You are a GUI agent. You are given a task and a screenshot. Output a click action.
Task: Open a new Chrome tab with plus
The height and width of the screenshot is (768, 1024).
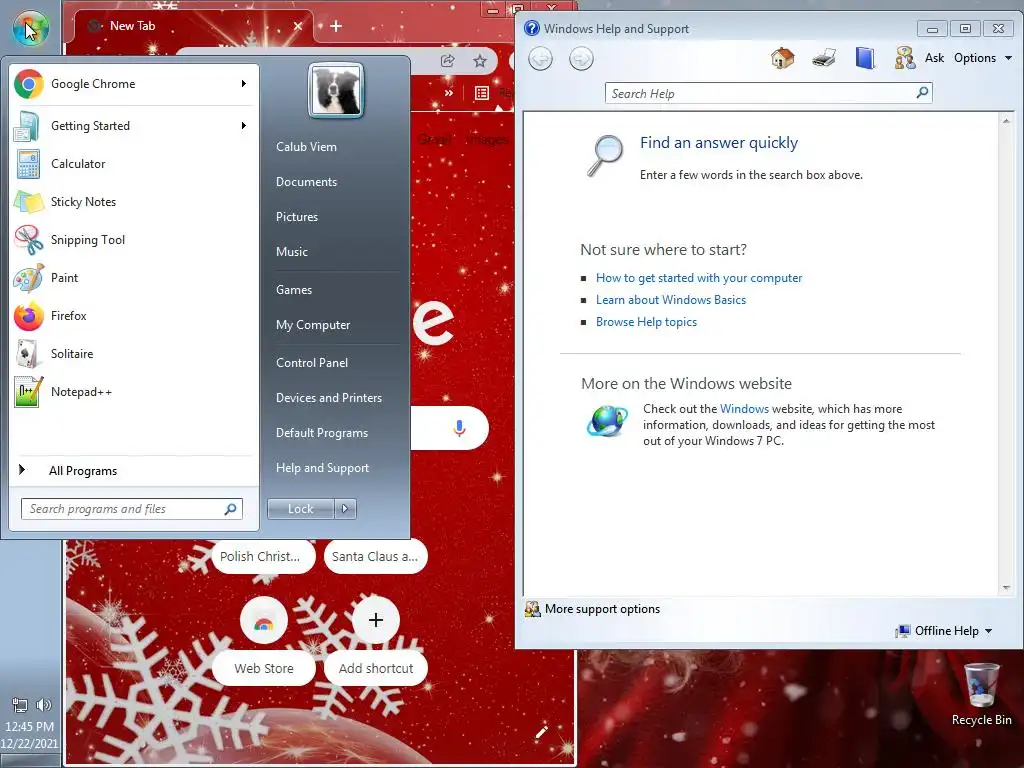(336, 26)
